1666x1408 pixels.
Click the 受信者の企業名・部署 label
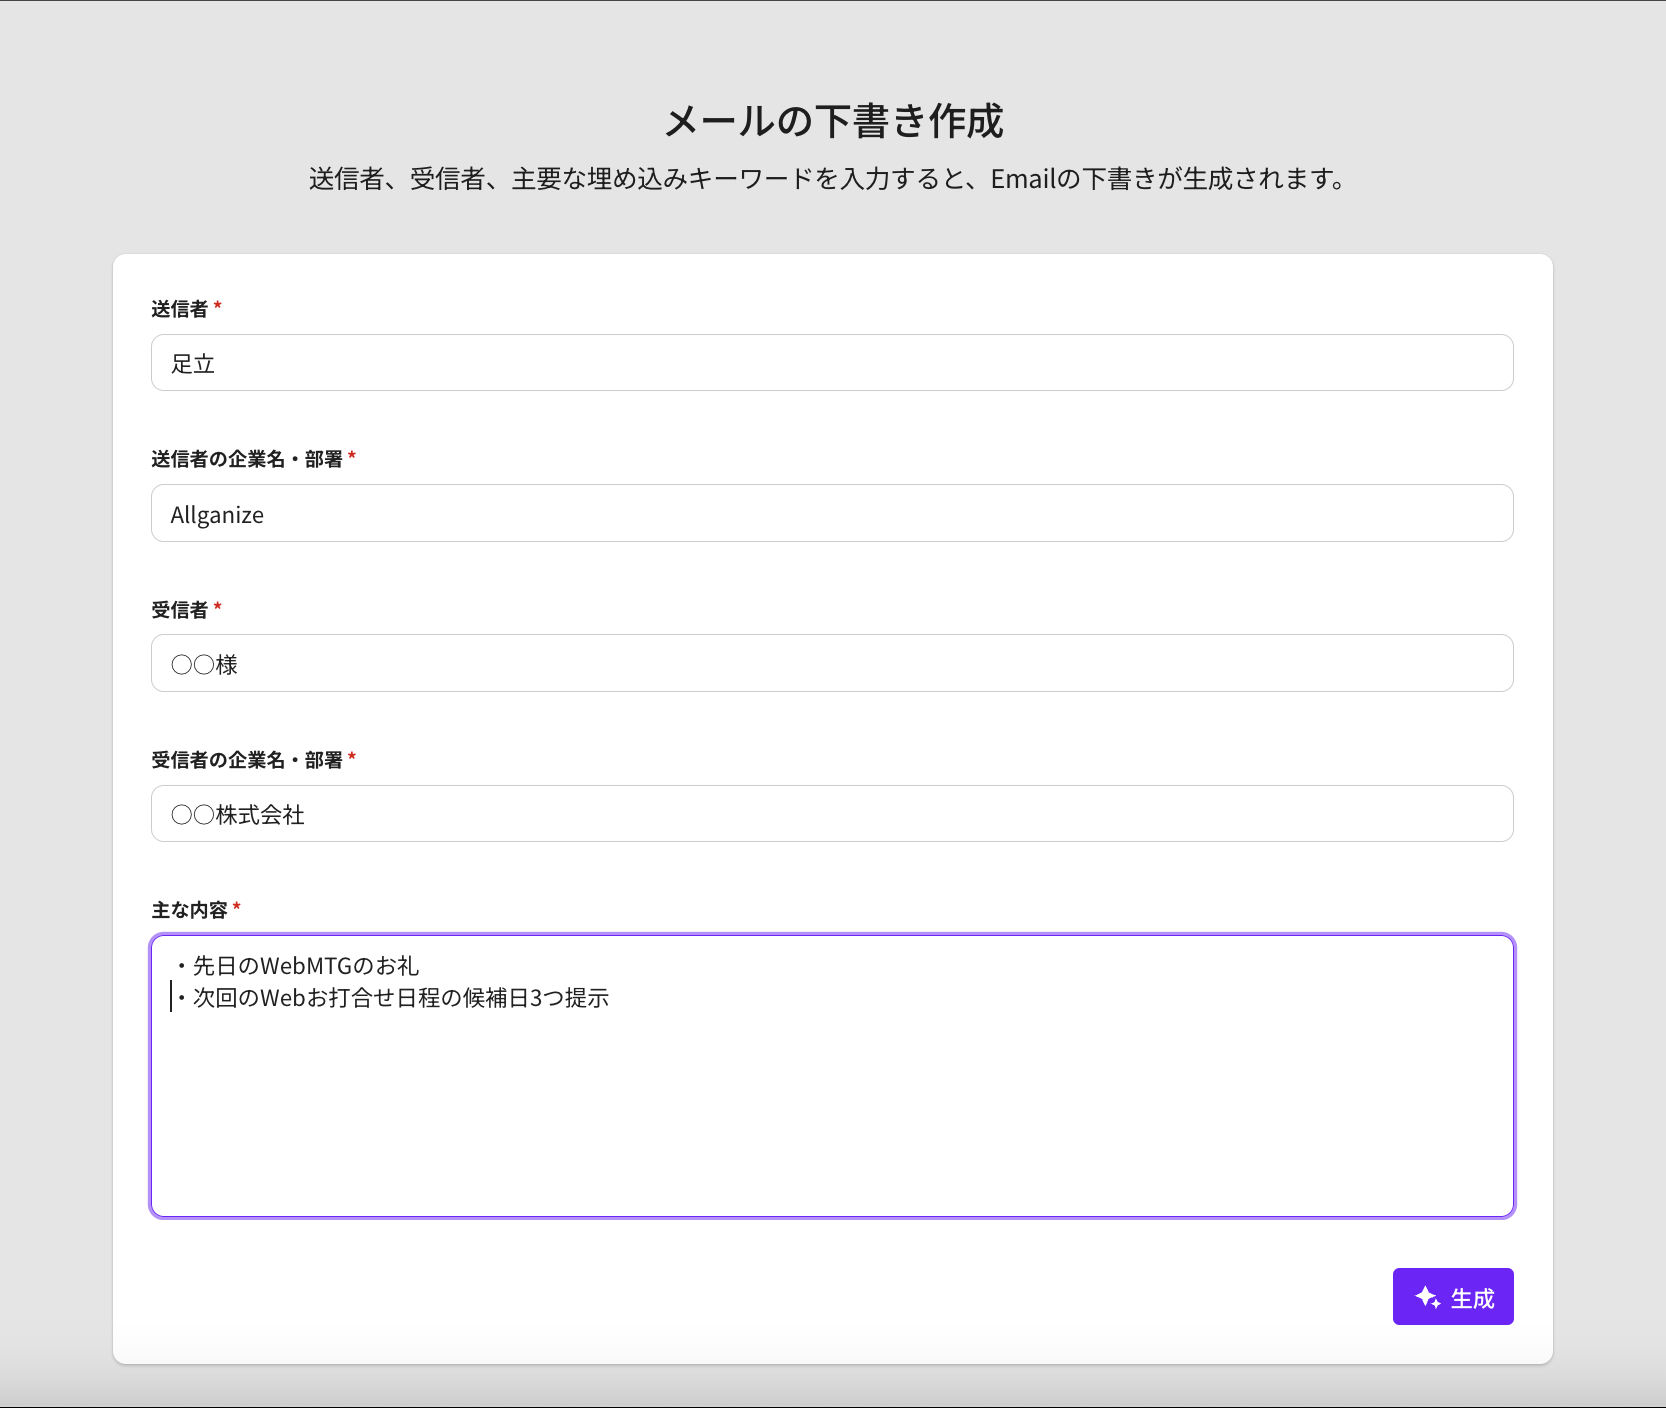click(246, 760)
